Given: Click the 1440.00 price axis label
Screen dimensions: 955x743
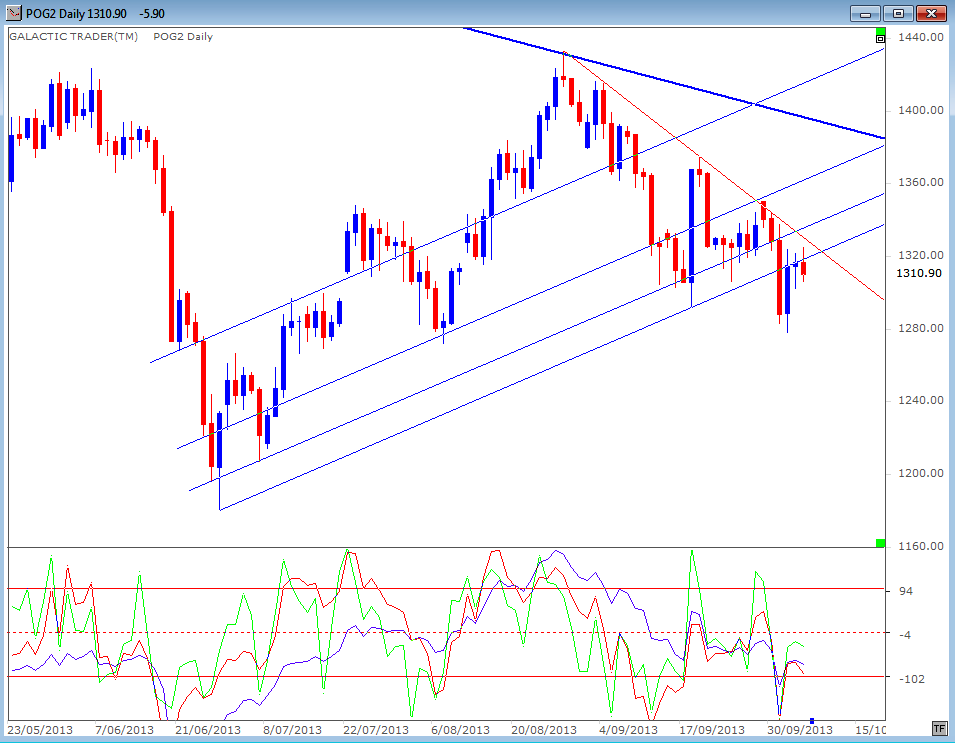Looking at the screenshot, I should pos(921,37).
